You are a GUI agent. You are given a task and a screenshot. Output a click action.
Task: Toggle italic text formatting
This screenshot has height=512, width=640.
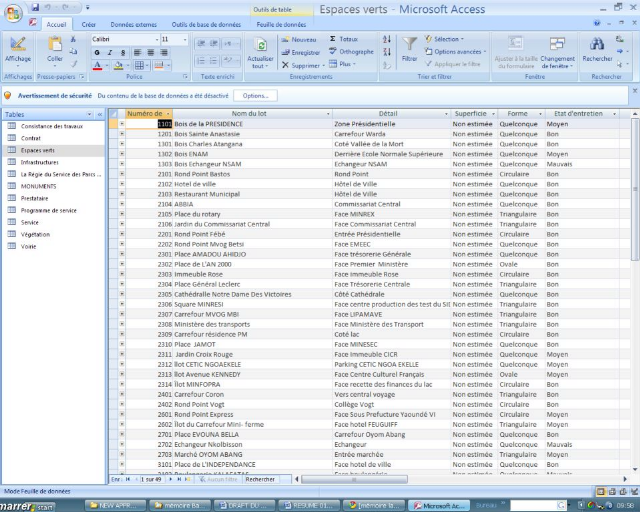(x=109, y=53)
